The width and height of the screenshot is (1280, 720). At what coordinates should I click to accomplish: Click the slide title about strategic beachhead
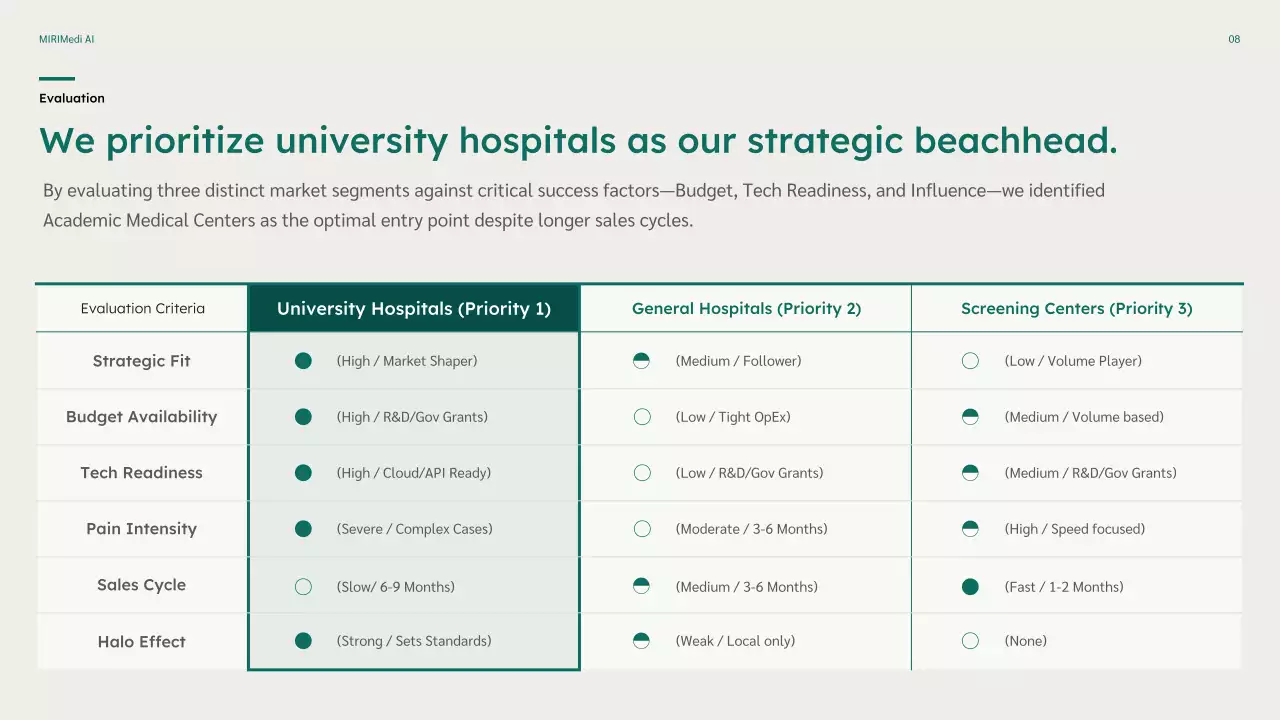578,141
